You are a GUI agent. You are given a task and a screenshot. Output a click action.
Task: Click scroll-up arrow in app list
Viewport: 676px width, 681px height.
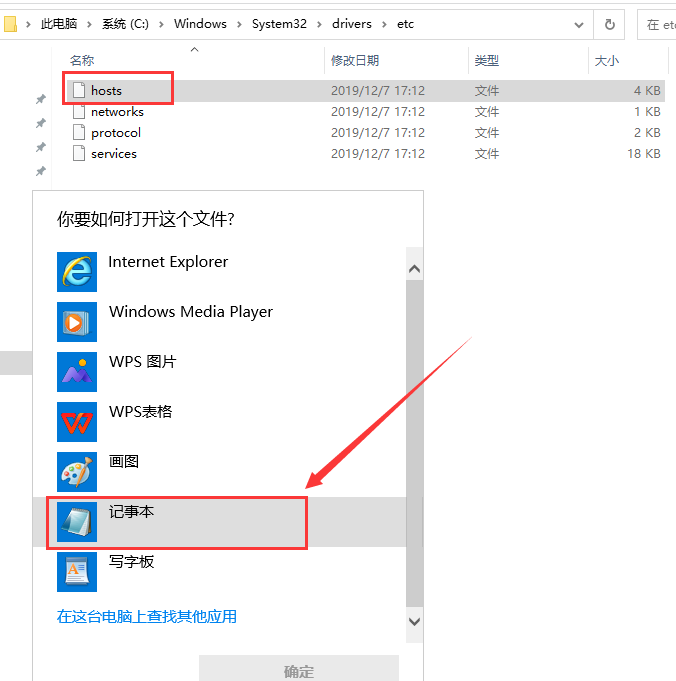pyautogui.click(x=414, y=269)
